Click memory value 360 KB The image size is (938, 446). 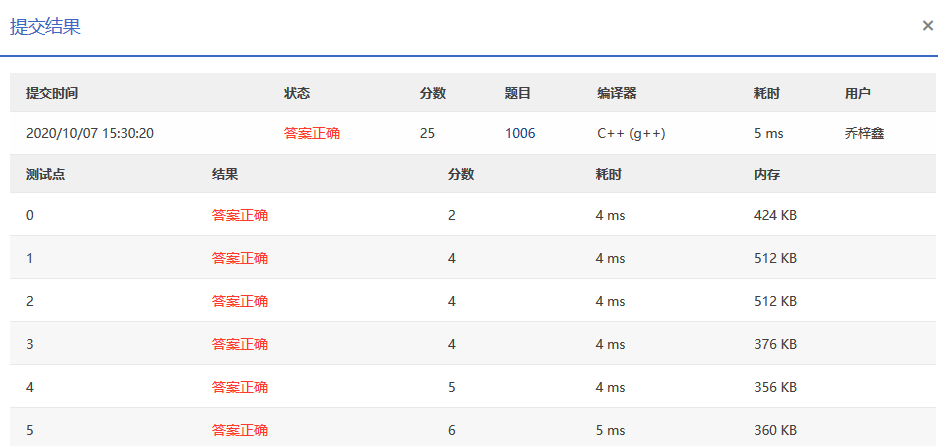coord(775,430)
